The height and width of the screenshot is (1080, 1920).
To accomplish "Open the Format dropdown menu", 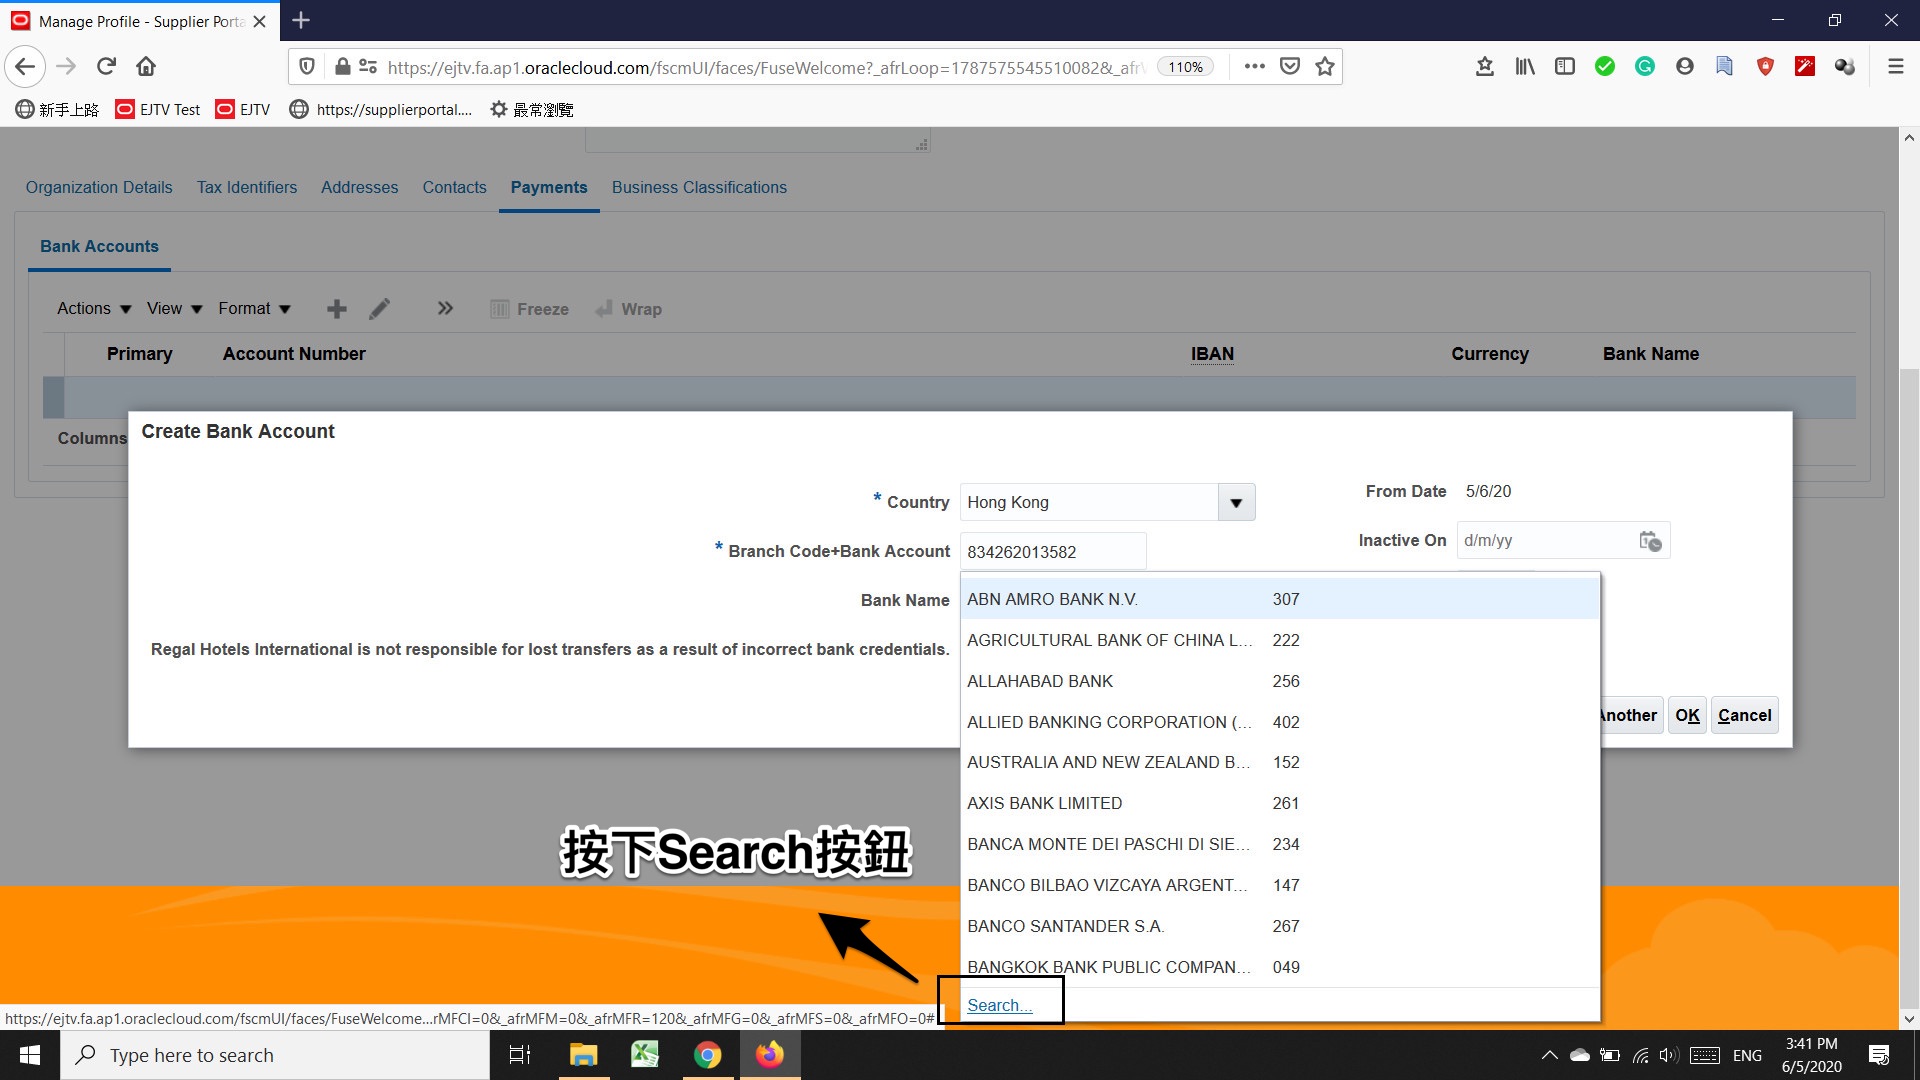I will (254, 309).
